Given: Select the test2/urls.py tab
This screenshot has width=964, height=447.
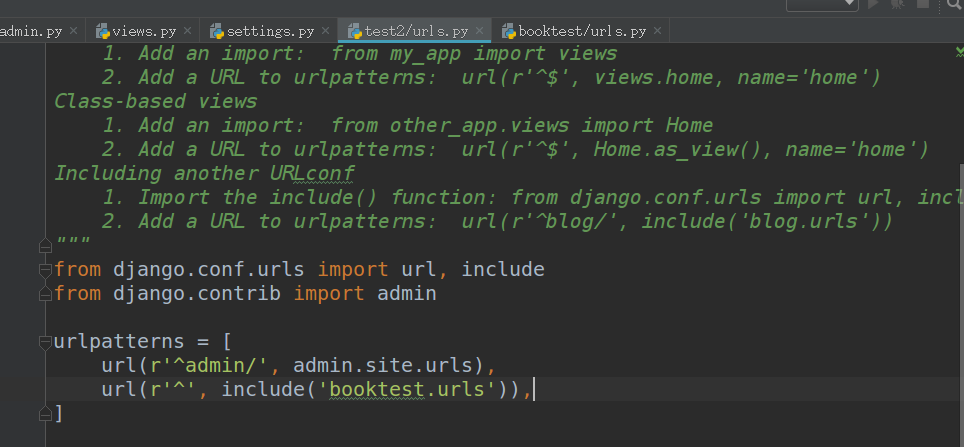Looking at the screenshot, I should 416,31.
